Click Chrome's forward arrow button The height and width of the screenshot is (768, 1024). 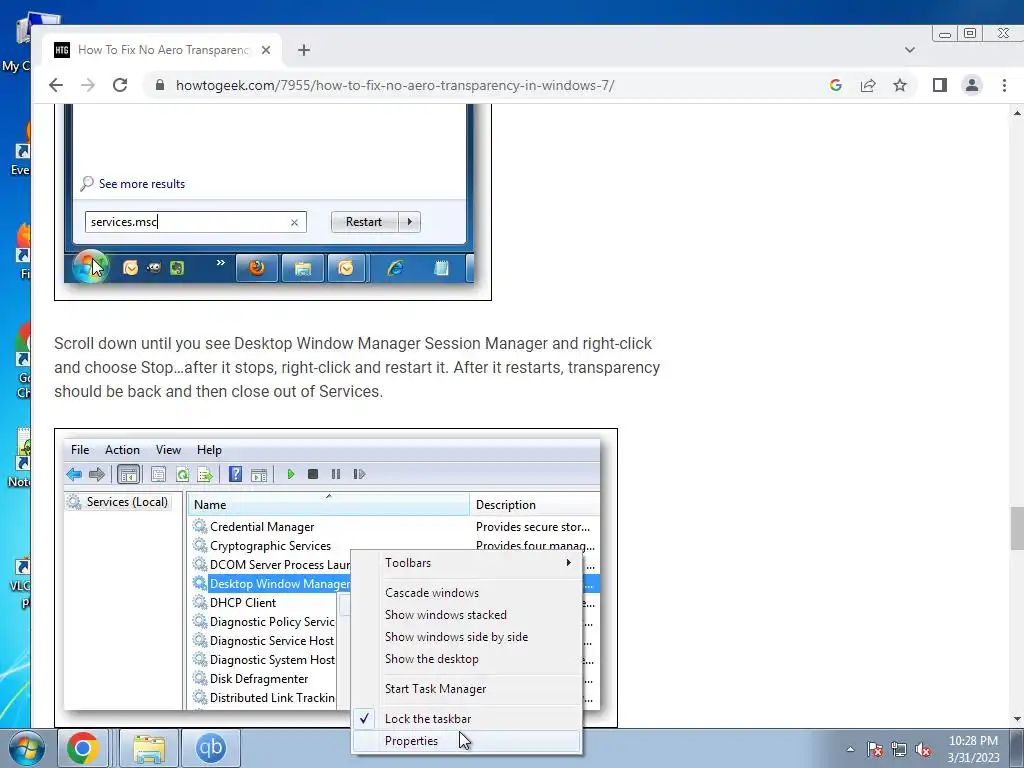click(88, 85)
